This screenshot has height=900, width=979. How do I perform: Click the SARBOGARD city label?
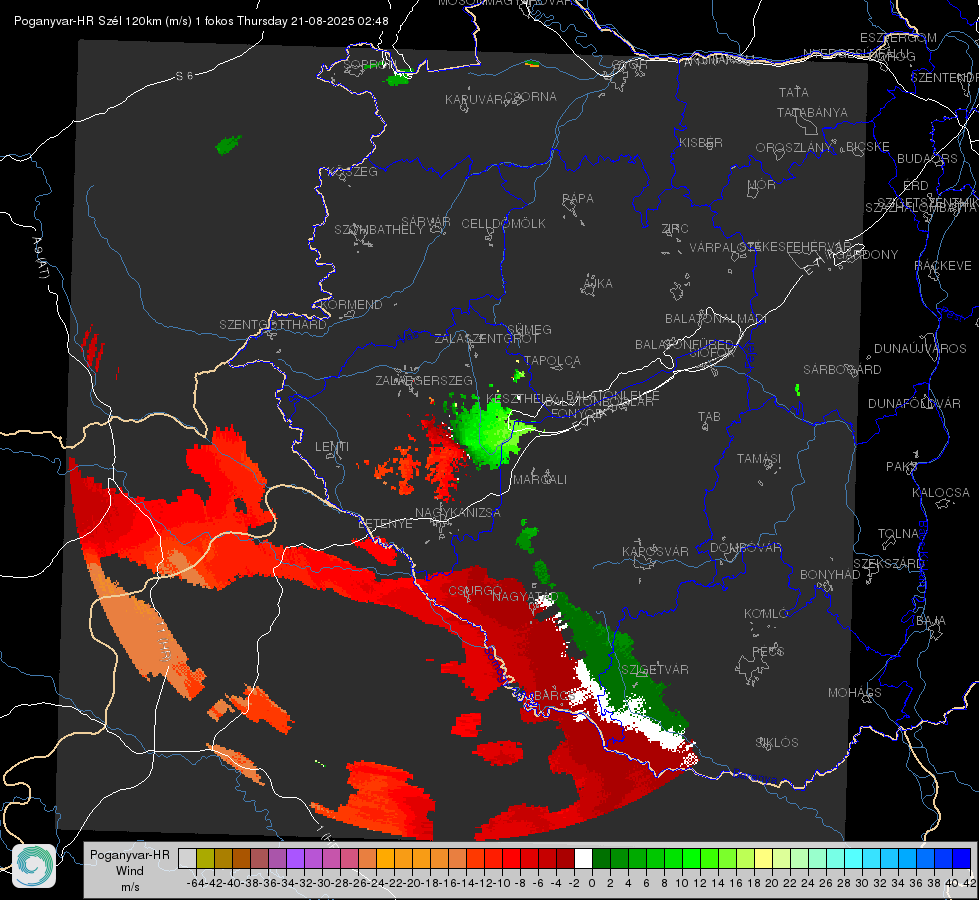[x=842, y=370]
